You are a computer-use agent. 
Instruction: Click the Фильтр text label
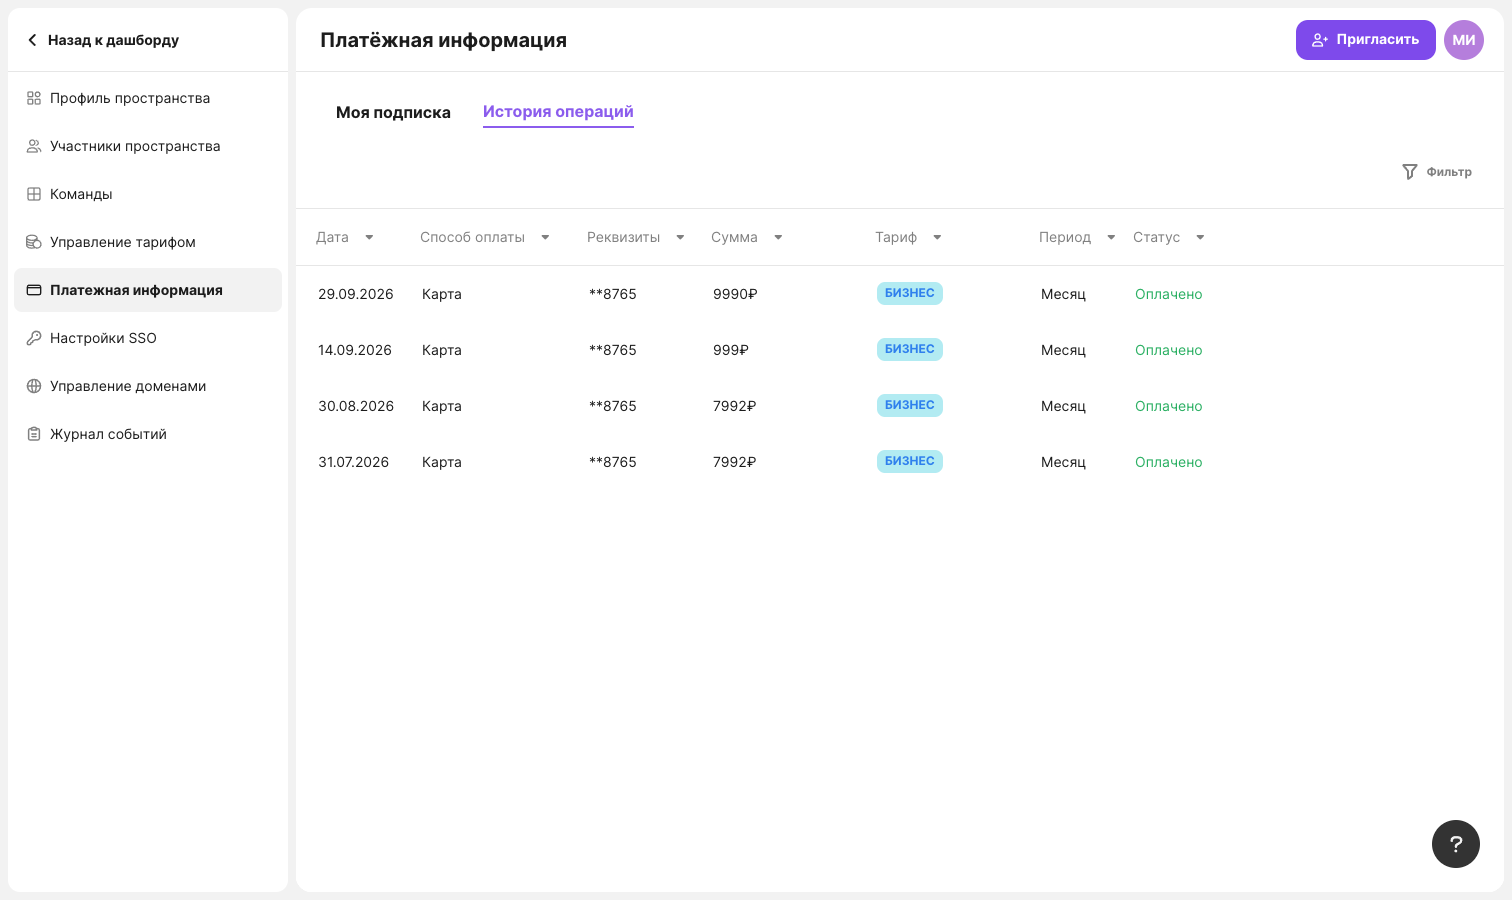(1449, 172)
